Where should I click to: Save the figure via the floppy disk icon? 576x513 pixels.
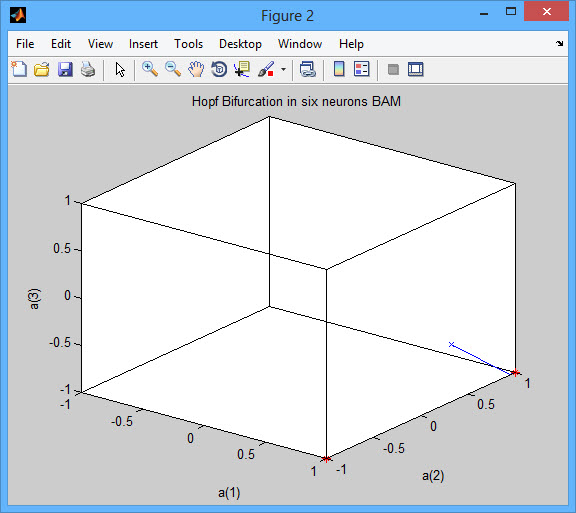coord(65,69)
